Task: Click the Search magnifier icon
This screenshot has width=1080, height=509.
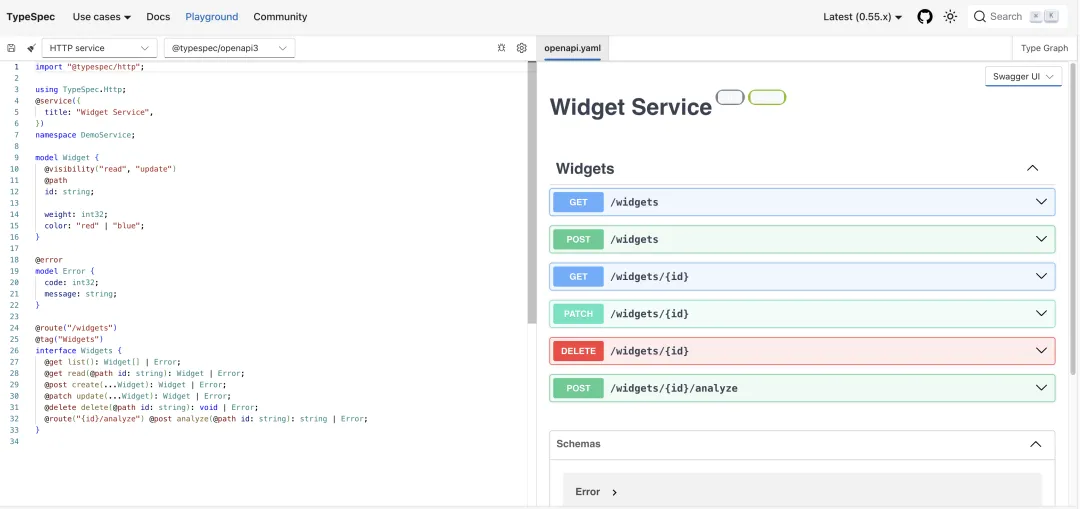Action: (979, 17)
